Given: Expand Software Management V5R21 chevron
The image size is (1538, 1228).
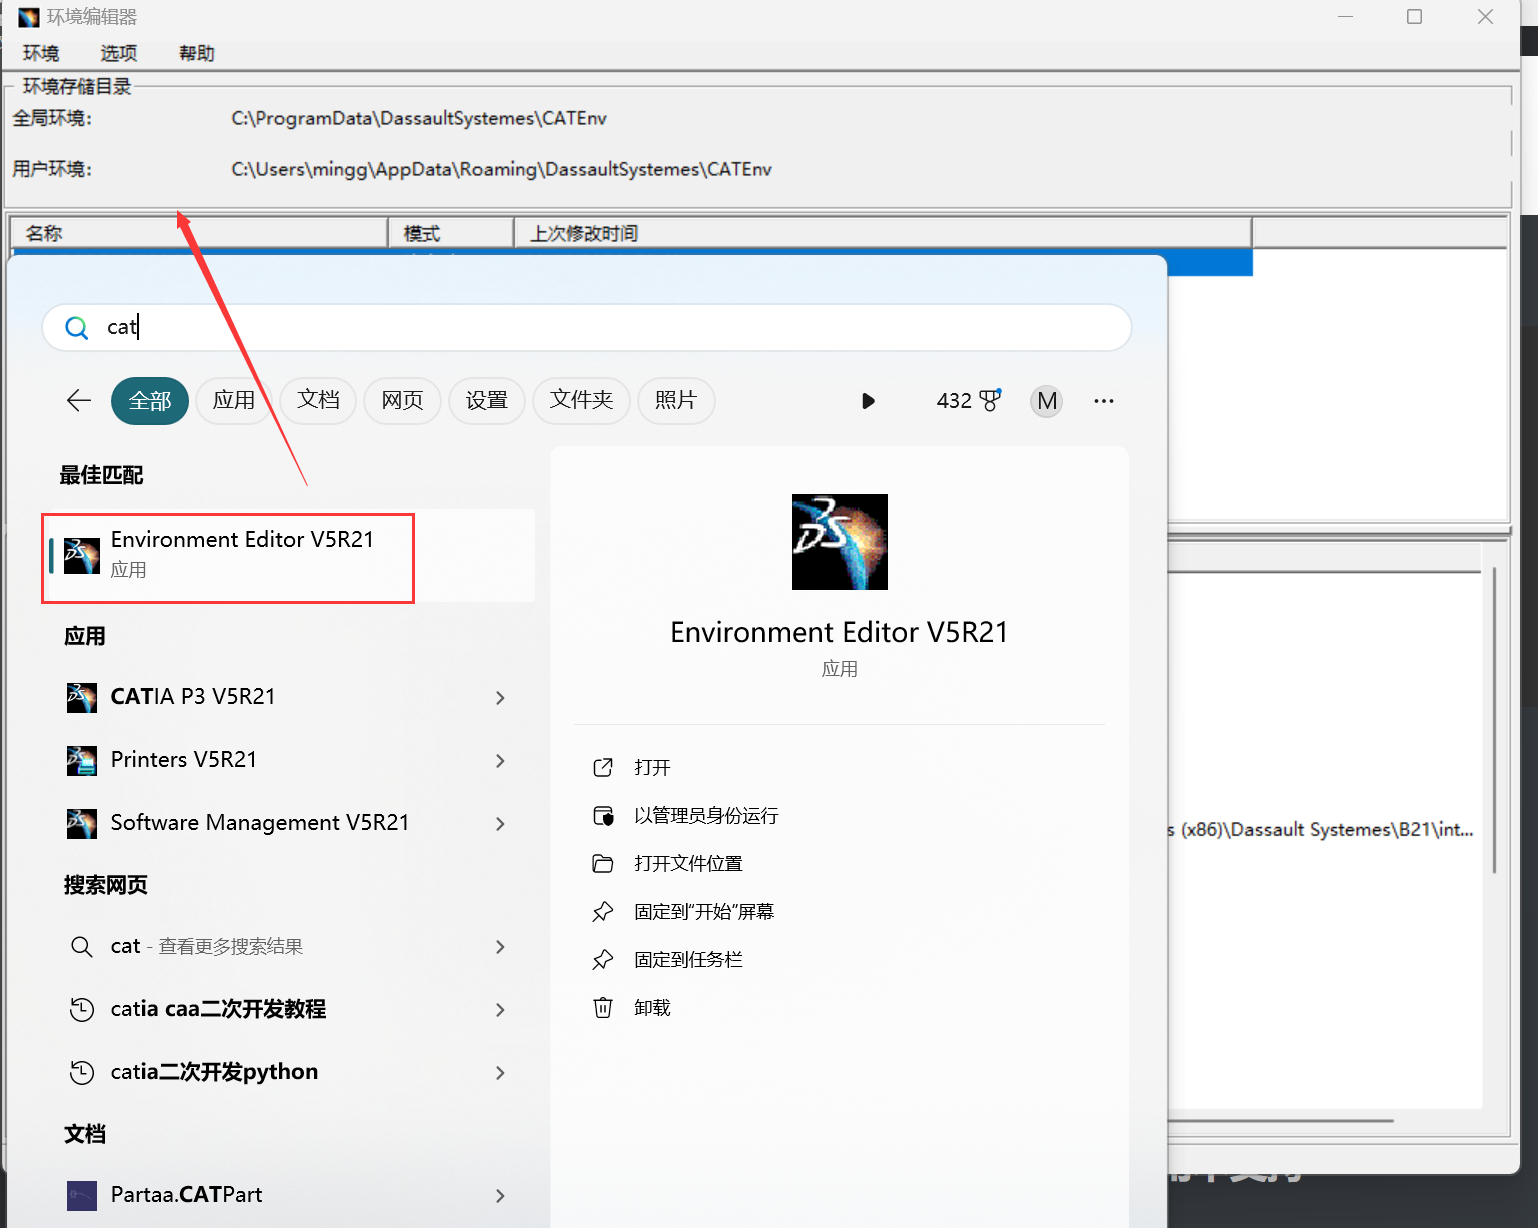Looking at the screenshot, I should (501, 824).
